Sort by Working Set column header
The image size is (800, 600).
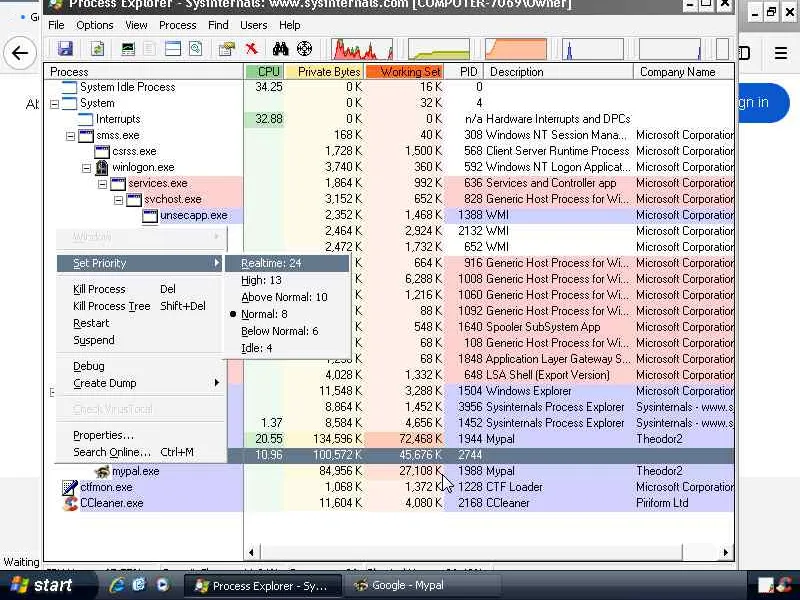tap(405, 72)
